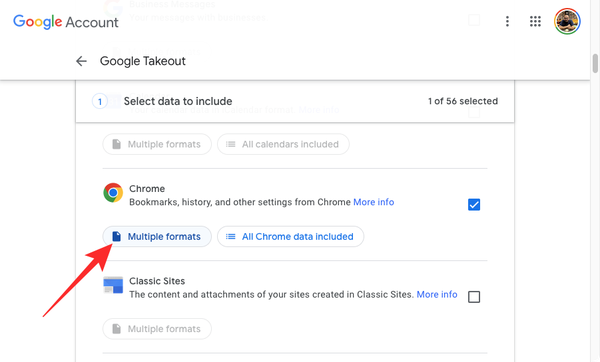Open Calendar Multiple formats button
This screenshot has height=362, width=600.
coord(157,144)
